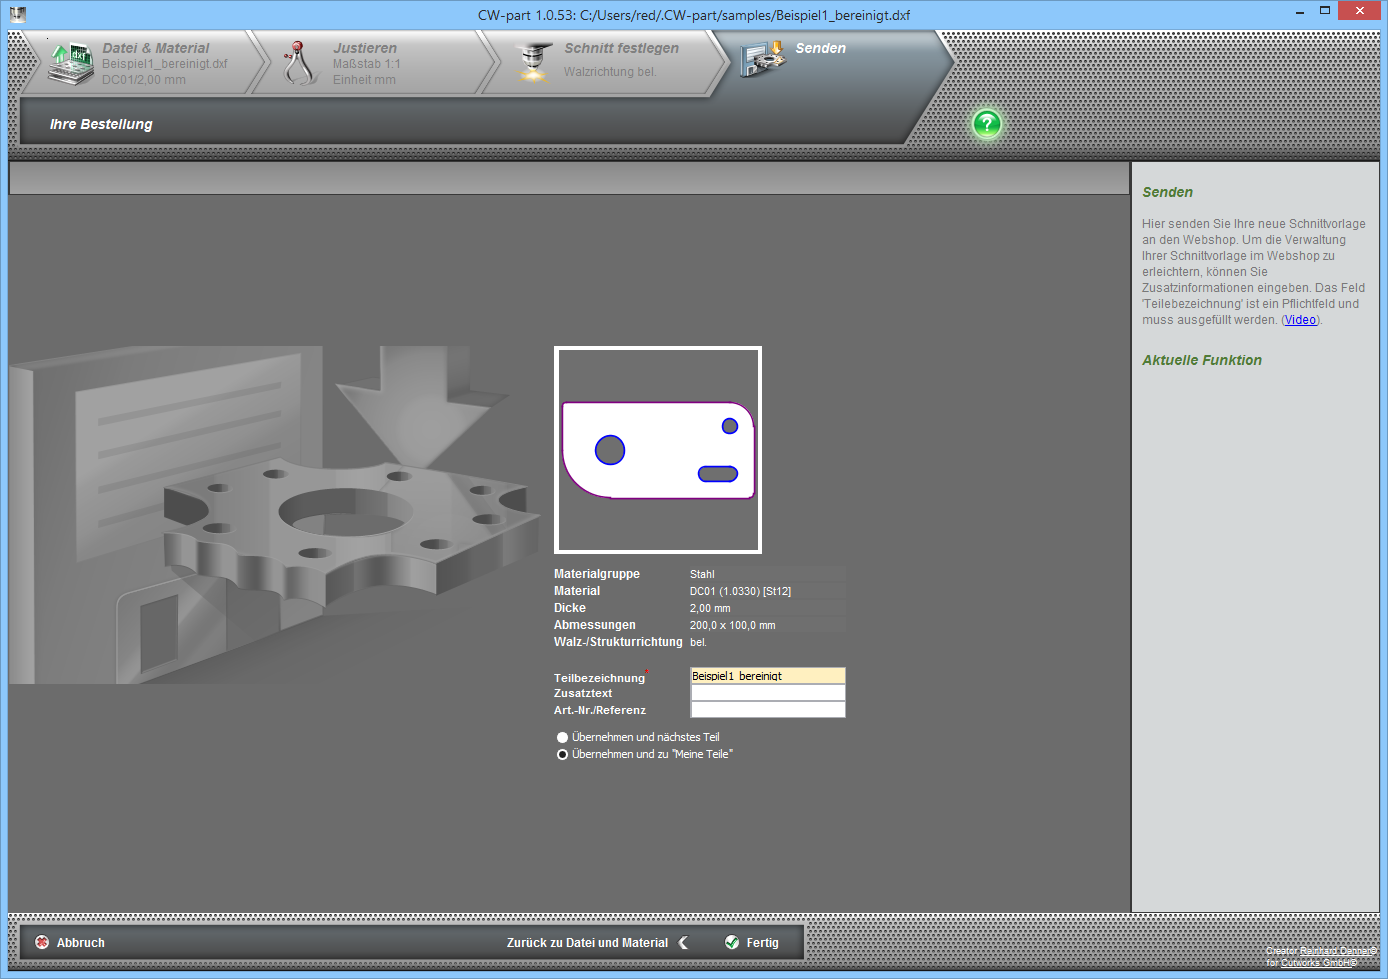Select 'Übernehmen und nächstes Teil' option
This screenshot has width=1388, height=979.
click(563, 737)
